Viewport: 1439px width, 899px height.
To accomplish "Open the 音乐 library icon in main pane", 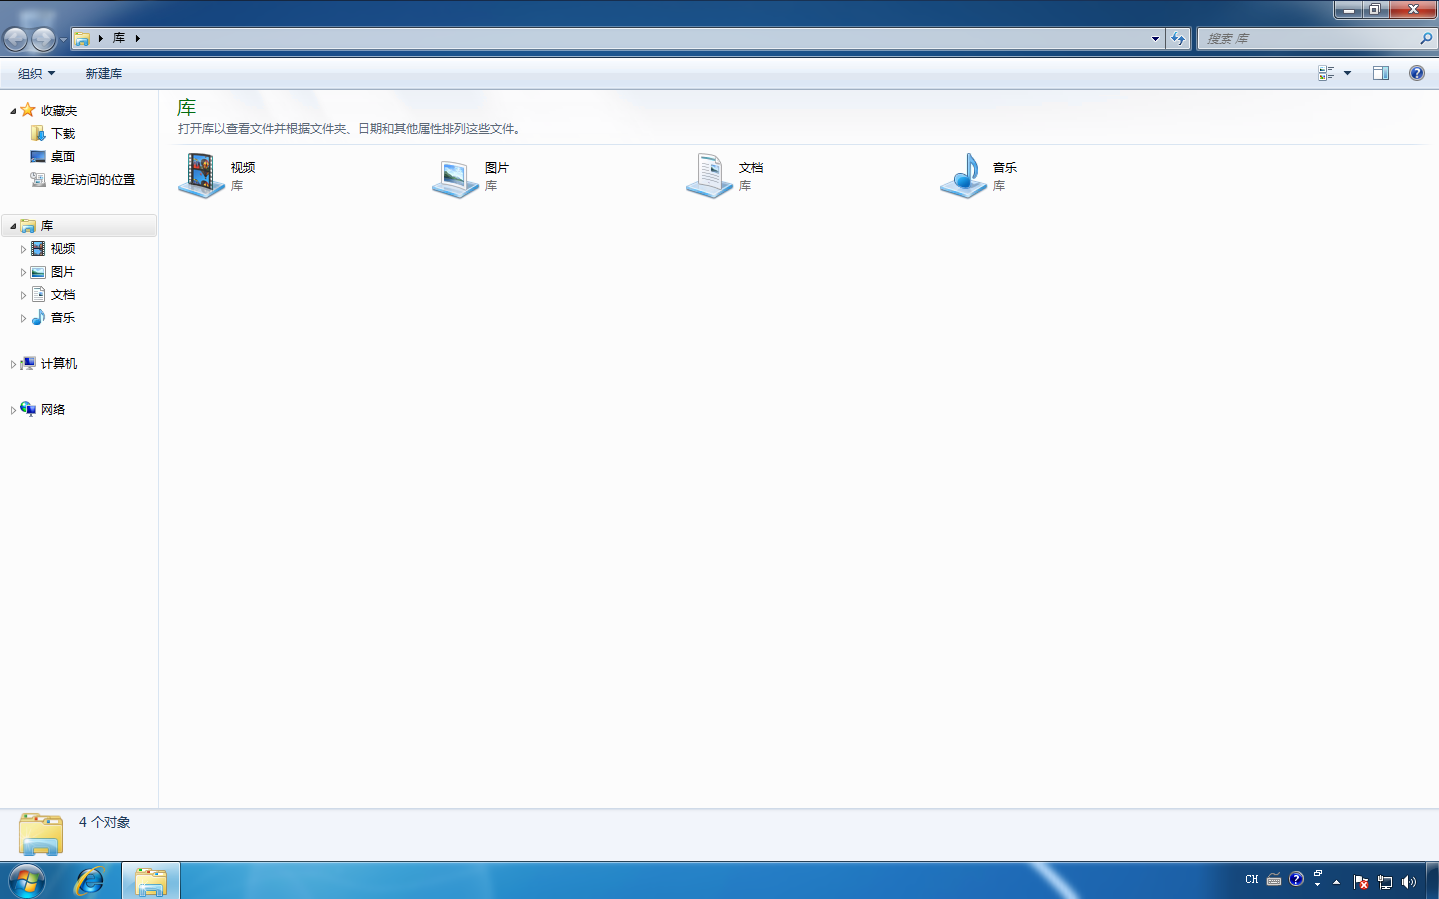I will tap(963, 176).
